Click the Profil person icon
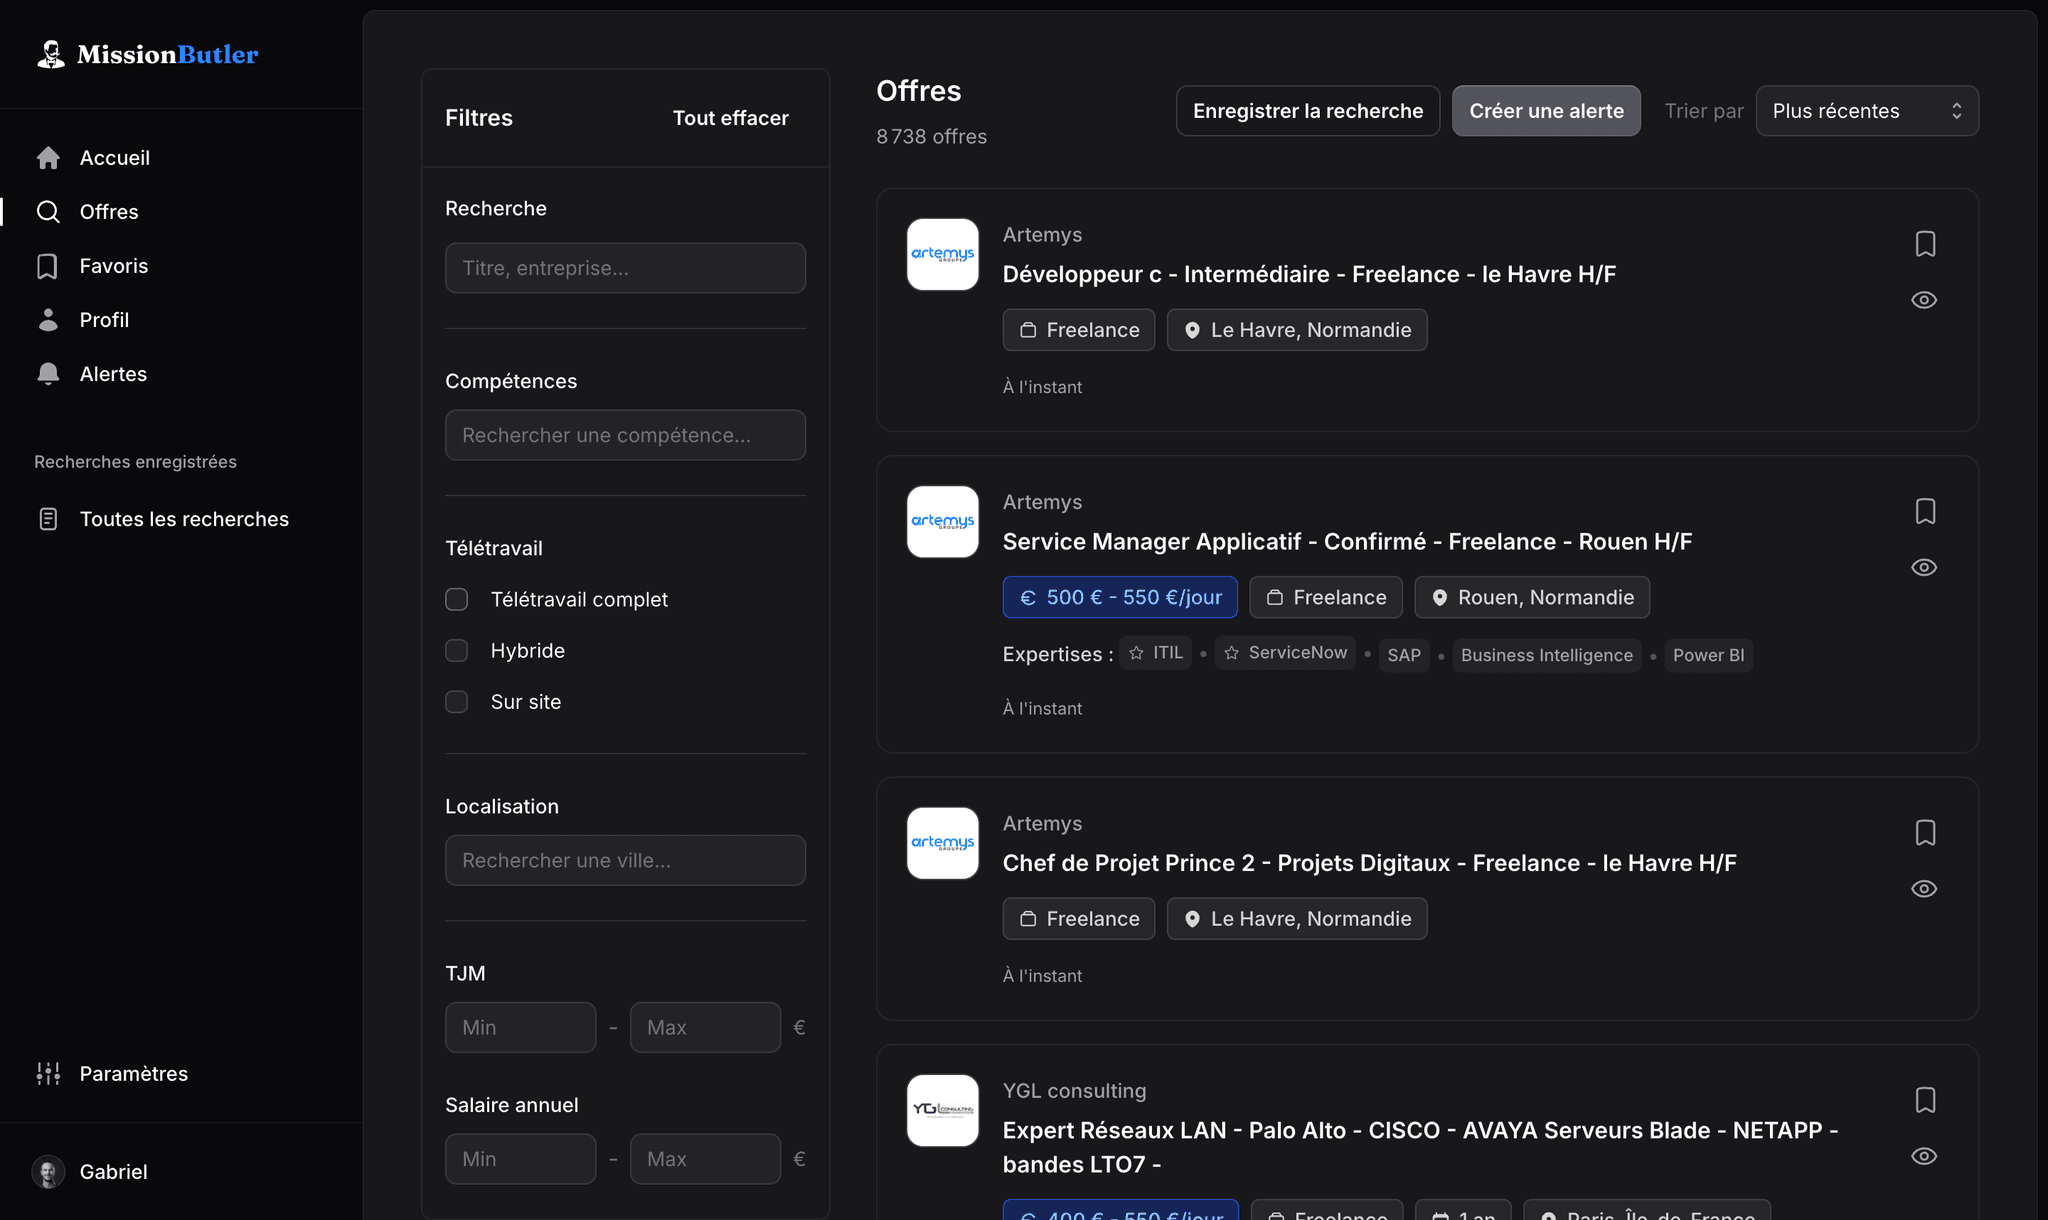 [x=48, y=320]
